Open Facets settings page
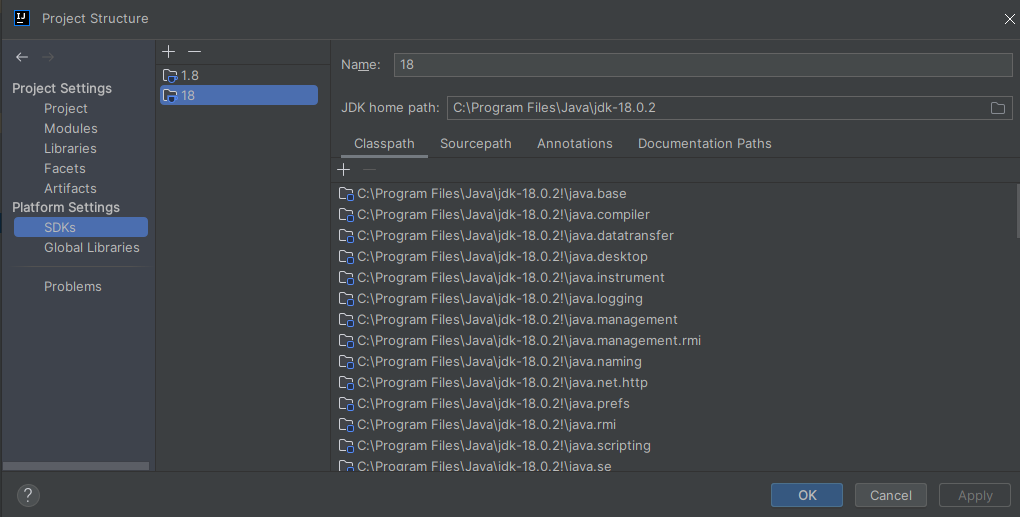1020x517 pixels. coord(64,168)
